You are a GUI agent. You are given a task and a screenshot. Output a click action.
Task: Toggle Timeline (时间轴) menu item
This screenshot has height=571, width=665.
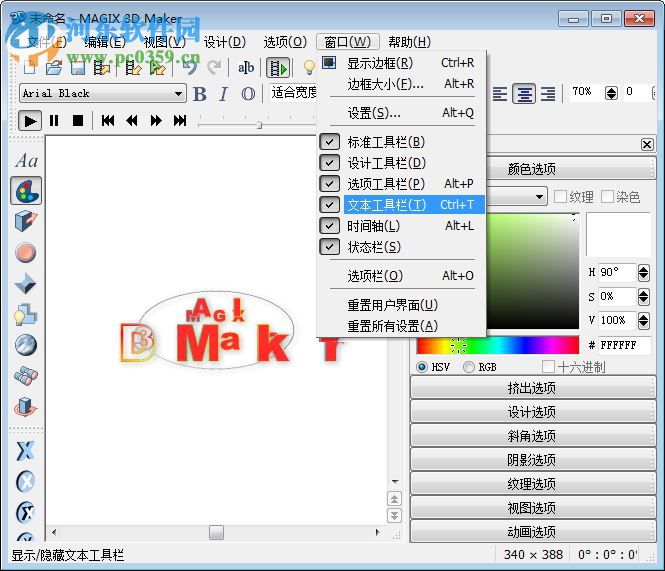point(401,226)
